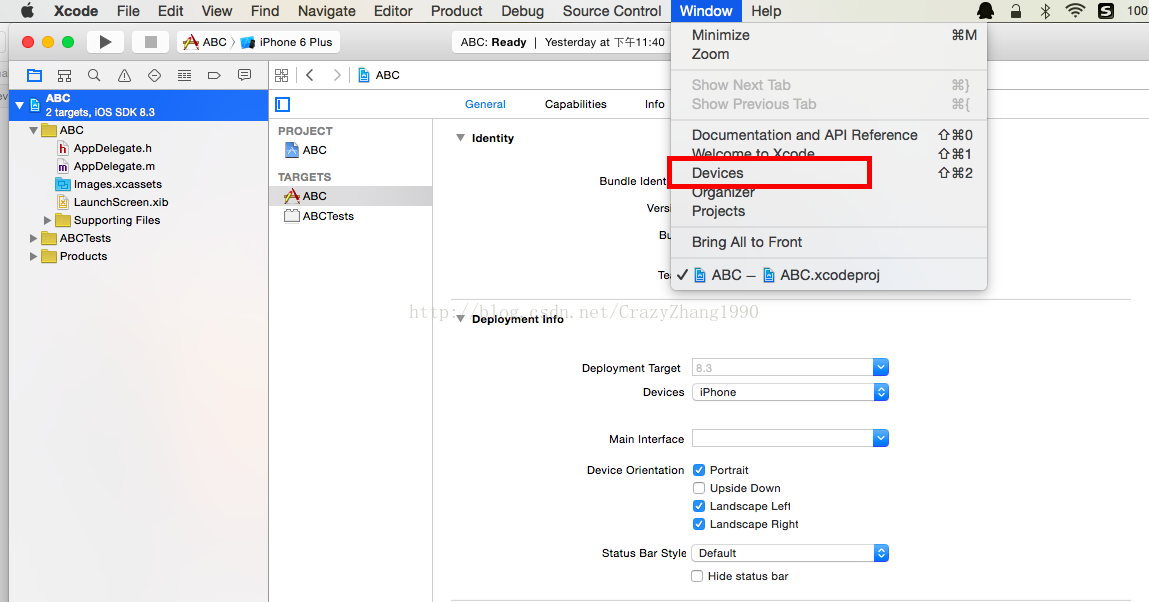Open the Find navigator magnifier icon

tap(94, 75)
